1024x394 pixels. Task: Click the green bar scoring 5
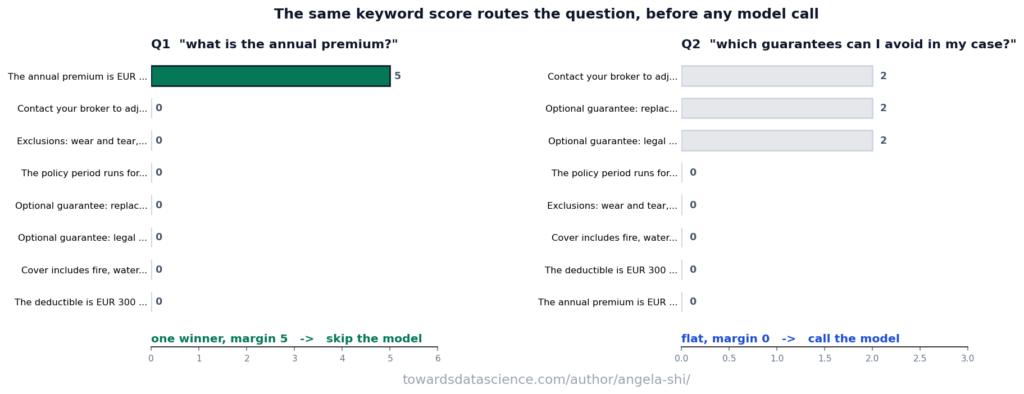[x=271, y=76]
